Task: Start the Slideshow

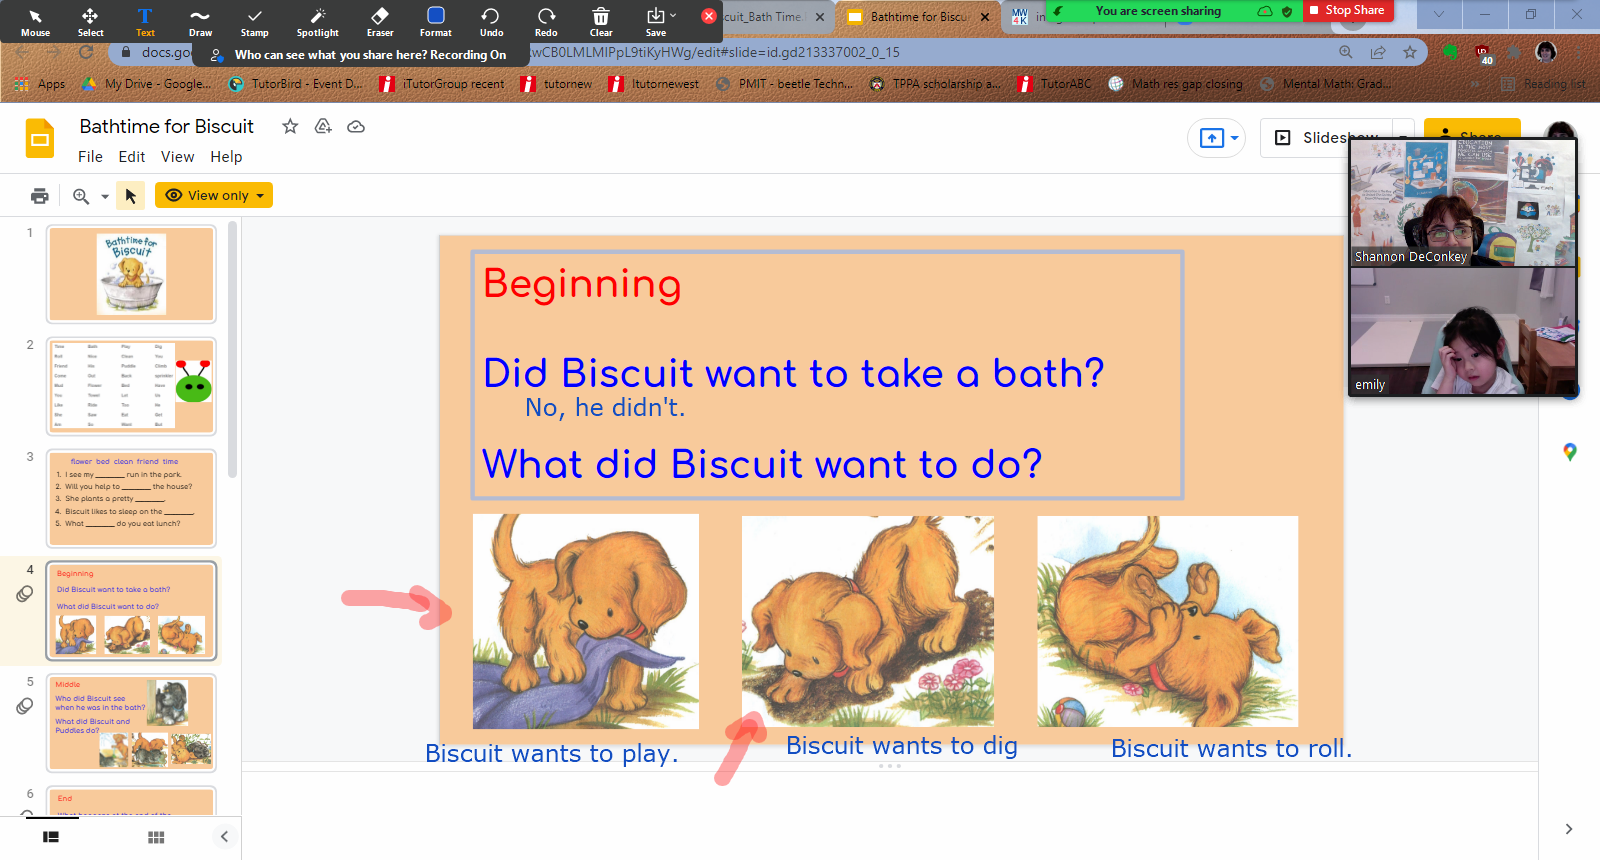Action: tap(1327, 138)
